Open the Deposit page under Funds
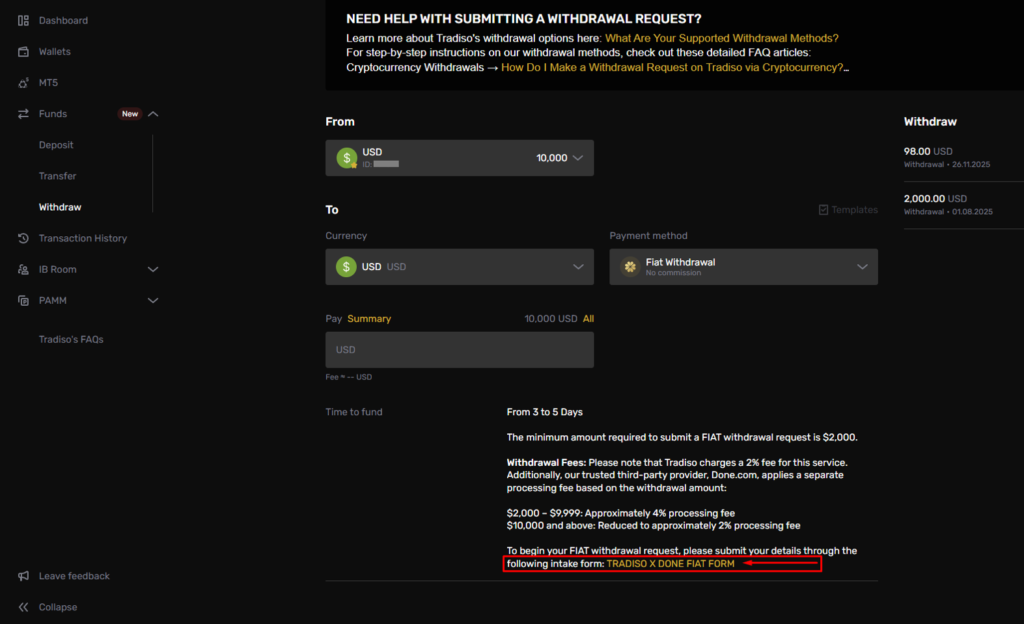The width and height of the screenshot is (1024, 624). [56, 145]
